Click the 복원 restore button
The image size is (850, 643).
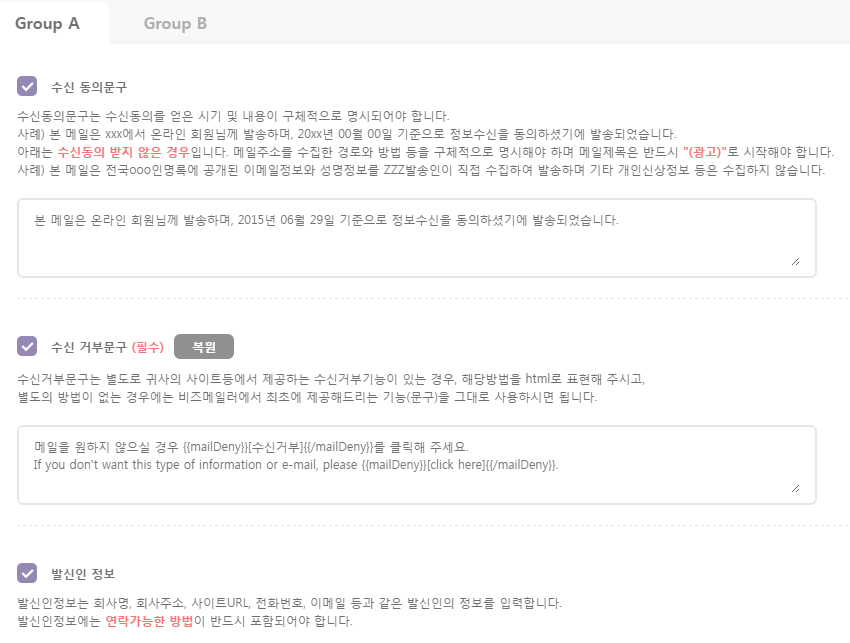(204, 346)
